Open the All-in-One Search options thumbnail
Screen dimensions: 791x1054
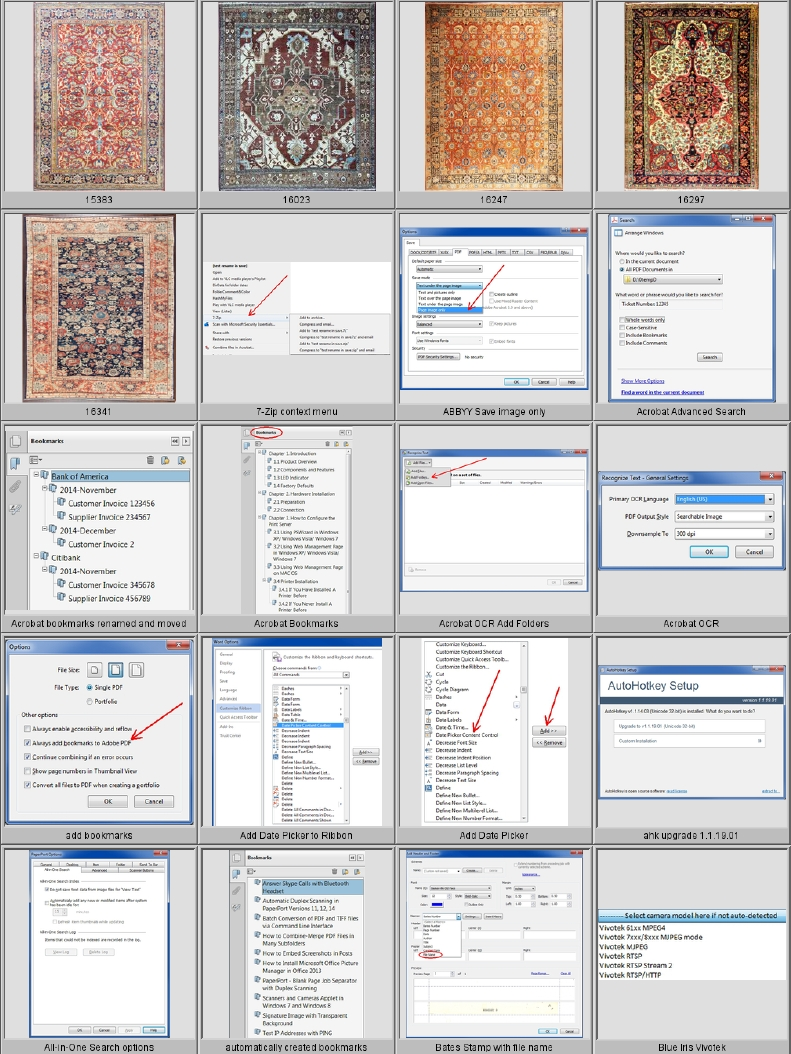point(99,944)
